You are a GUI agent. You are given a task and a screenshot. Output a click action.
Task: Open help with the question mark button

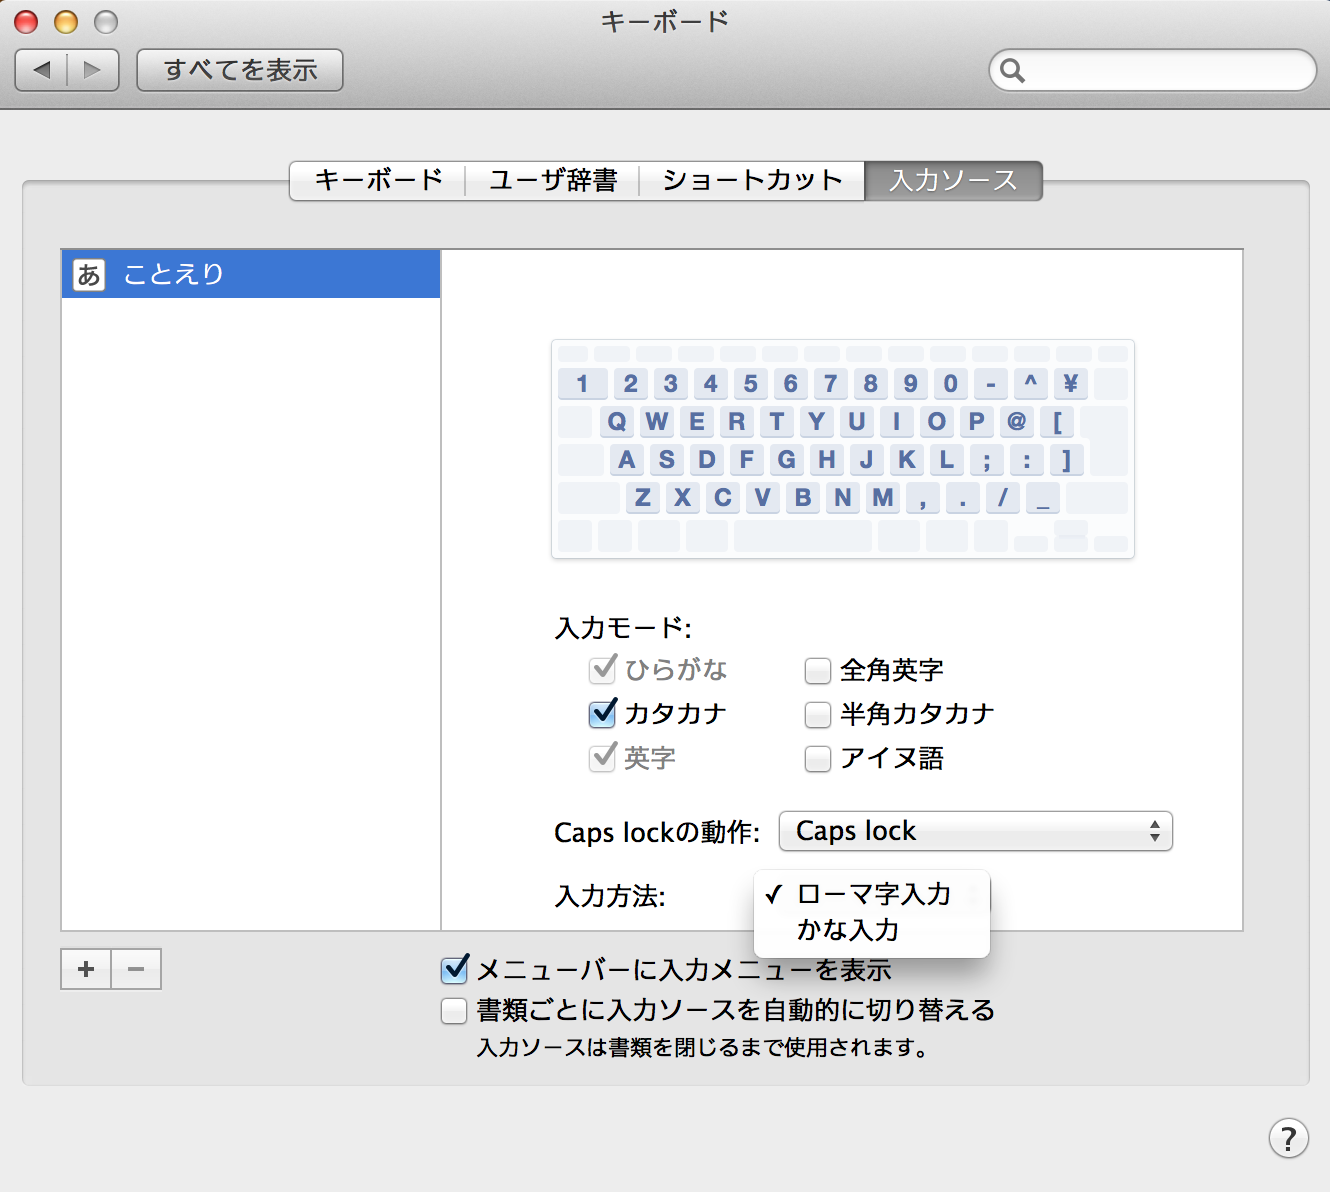[1288, 1138]
